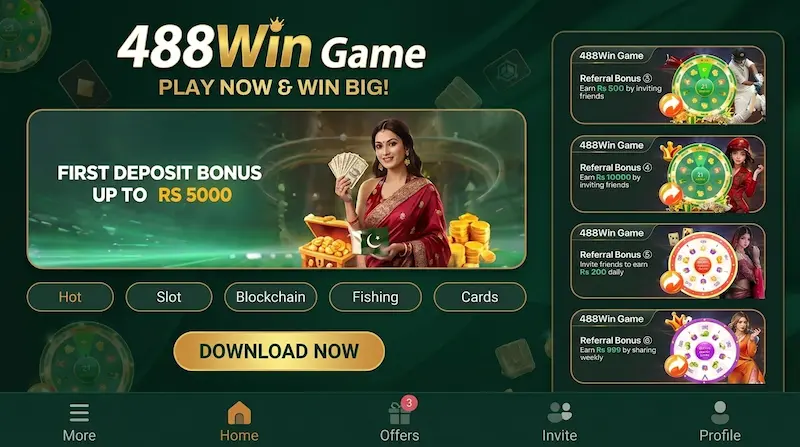Tap share arrow on Rs 200 daily card

[x=671, y=282]
